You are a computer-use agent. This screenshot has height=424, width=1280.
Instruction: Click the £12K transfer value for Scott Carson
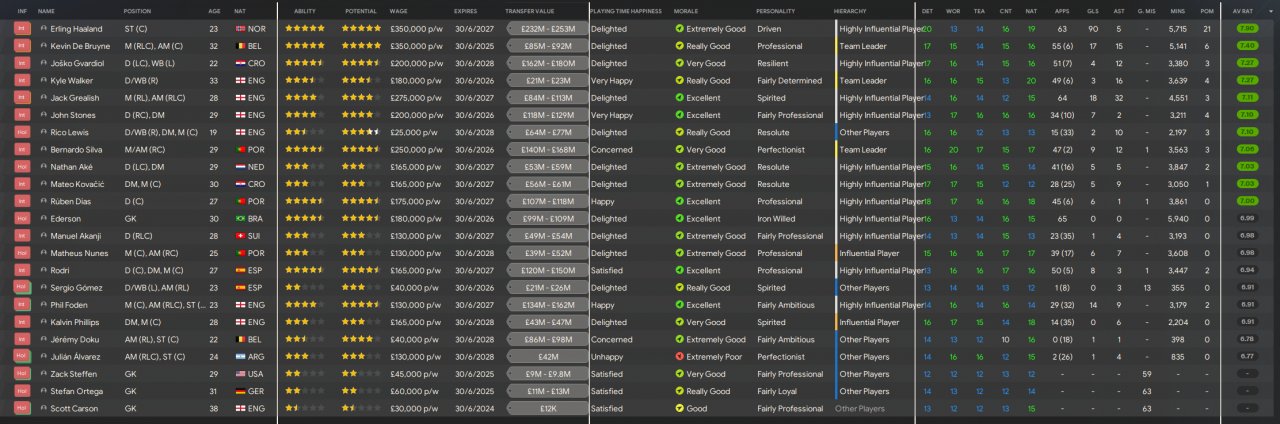(548, 409)
